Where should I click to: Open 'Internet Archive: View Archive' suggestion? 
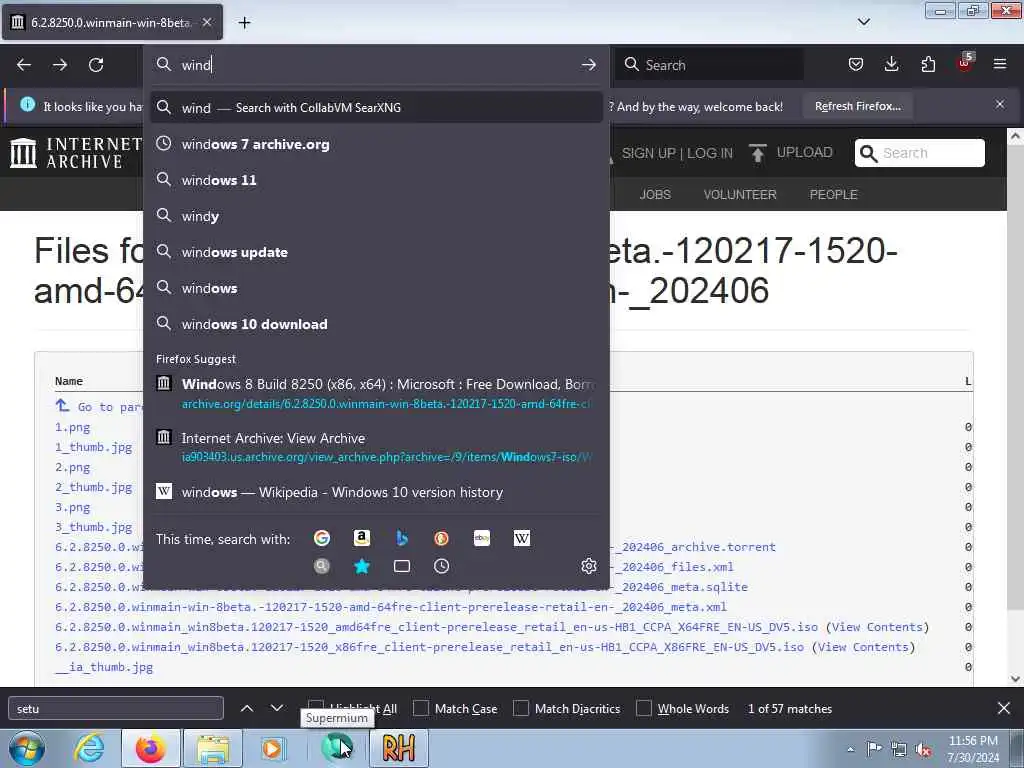376,447
